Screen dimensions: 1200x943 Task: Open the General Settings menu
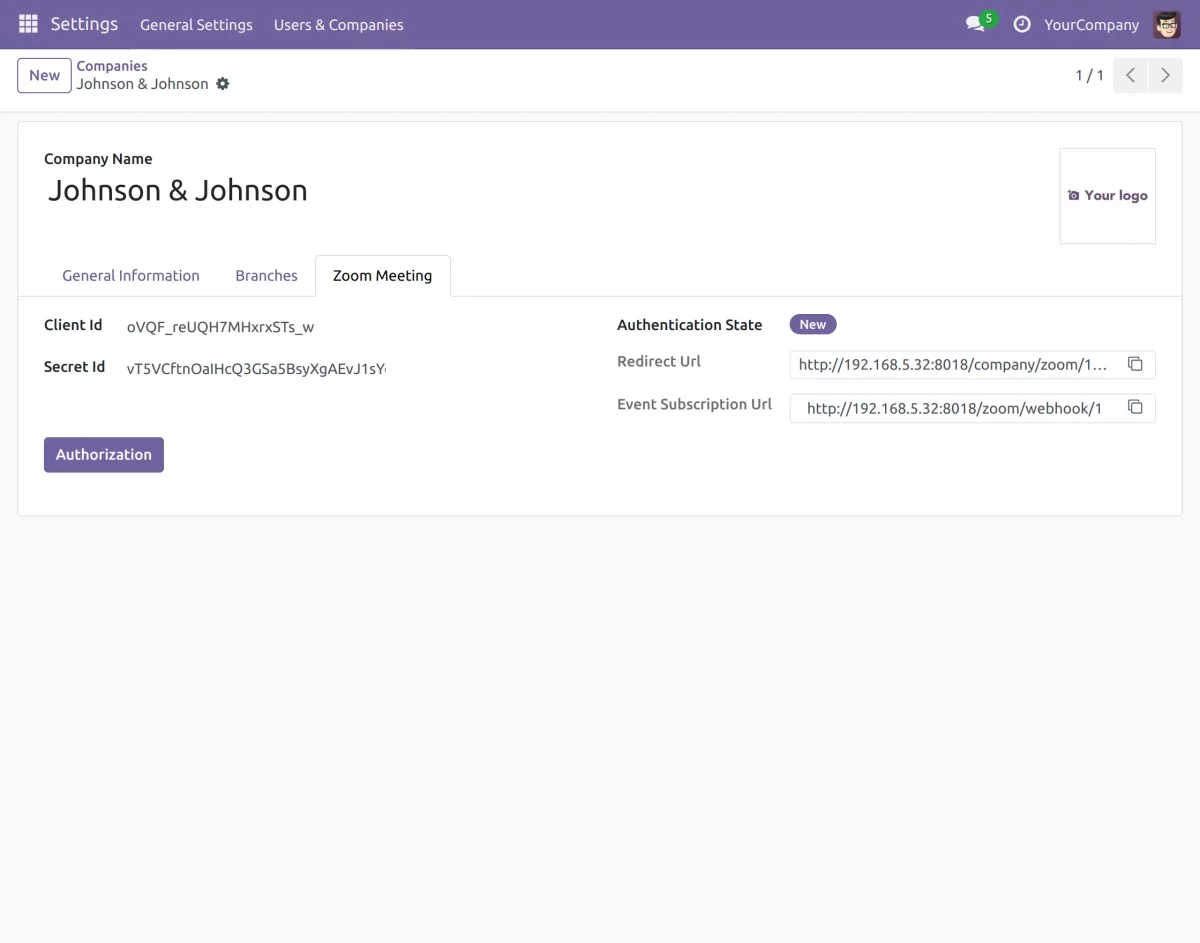pos(196,25)
